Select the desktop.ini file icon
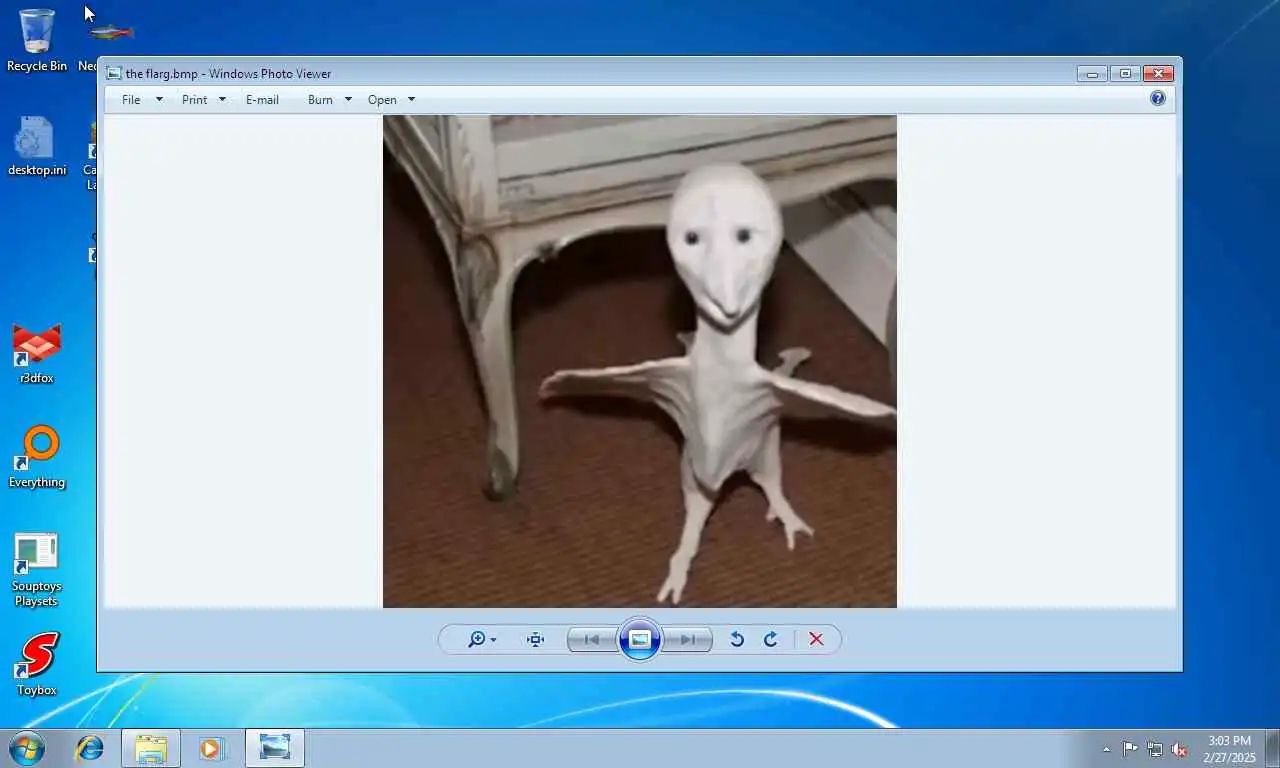 pyautogui.click(x=37, y=146)
